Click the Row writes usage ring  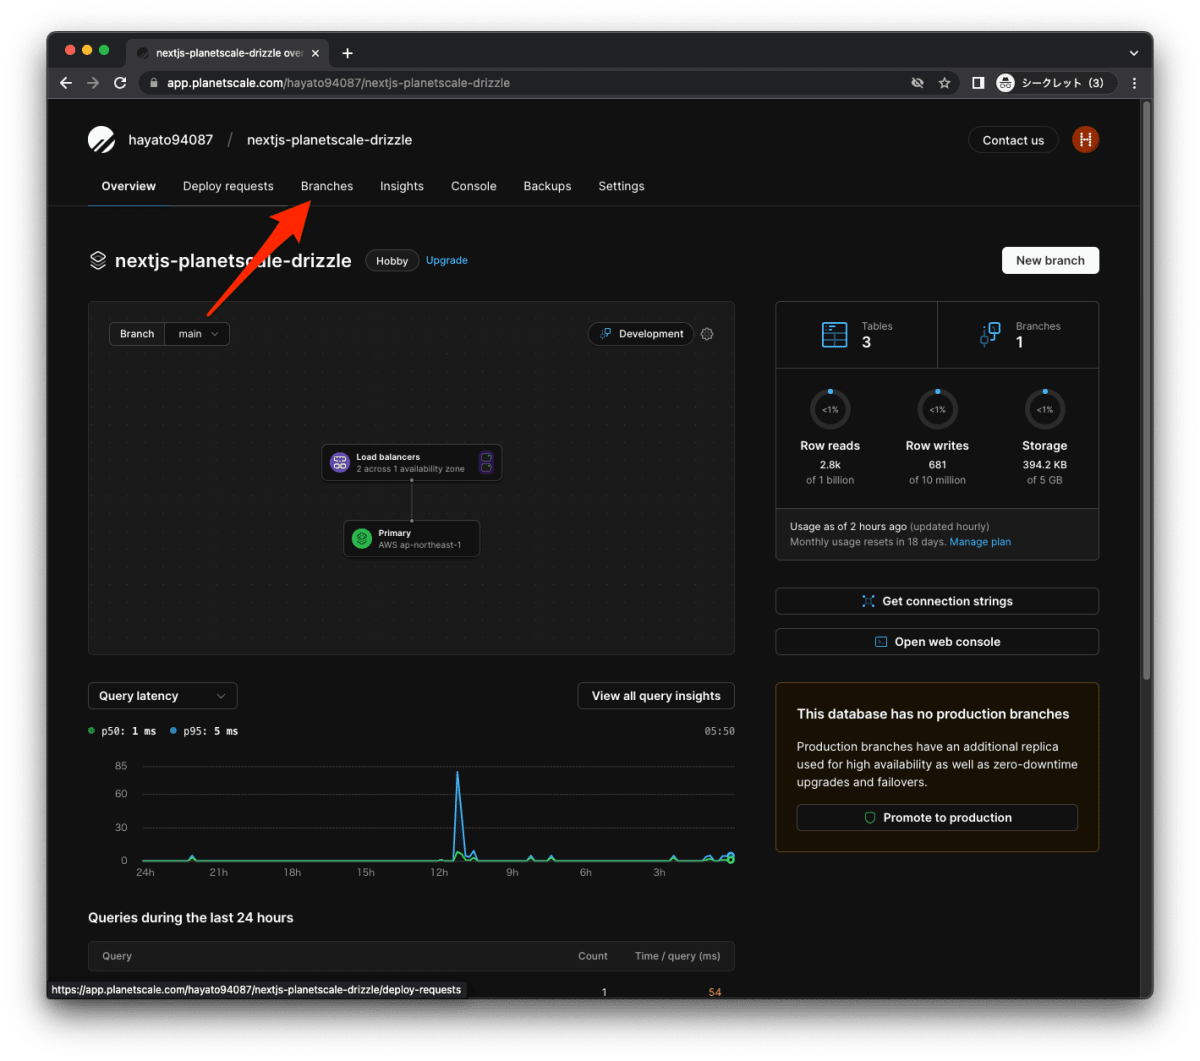[937, 408]
